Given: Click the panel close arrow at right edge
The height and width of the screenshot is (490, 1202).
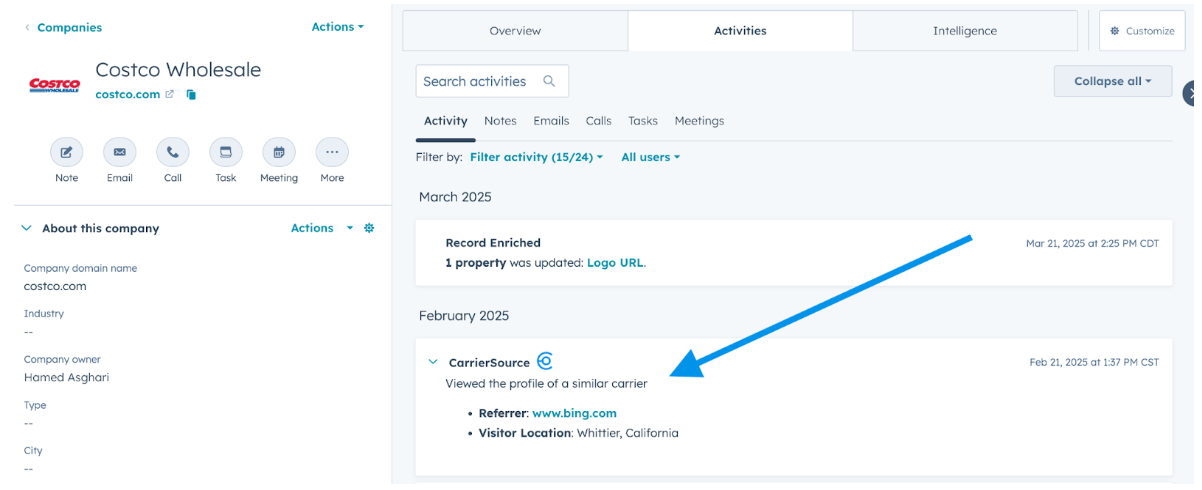Looking at the screenshot, I should (1190, 94).
